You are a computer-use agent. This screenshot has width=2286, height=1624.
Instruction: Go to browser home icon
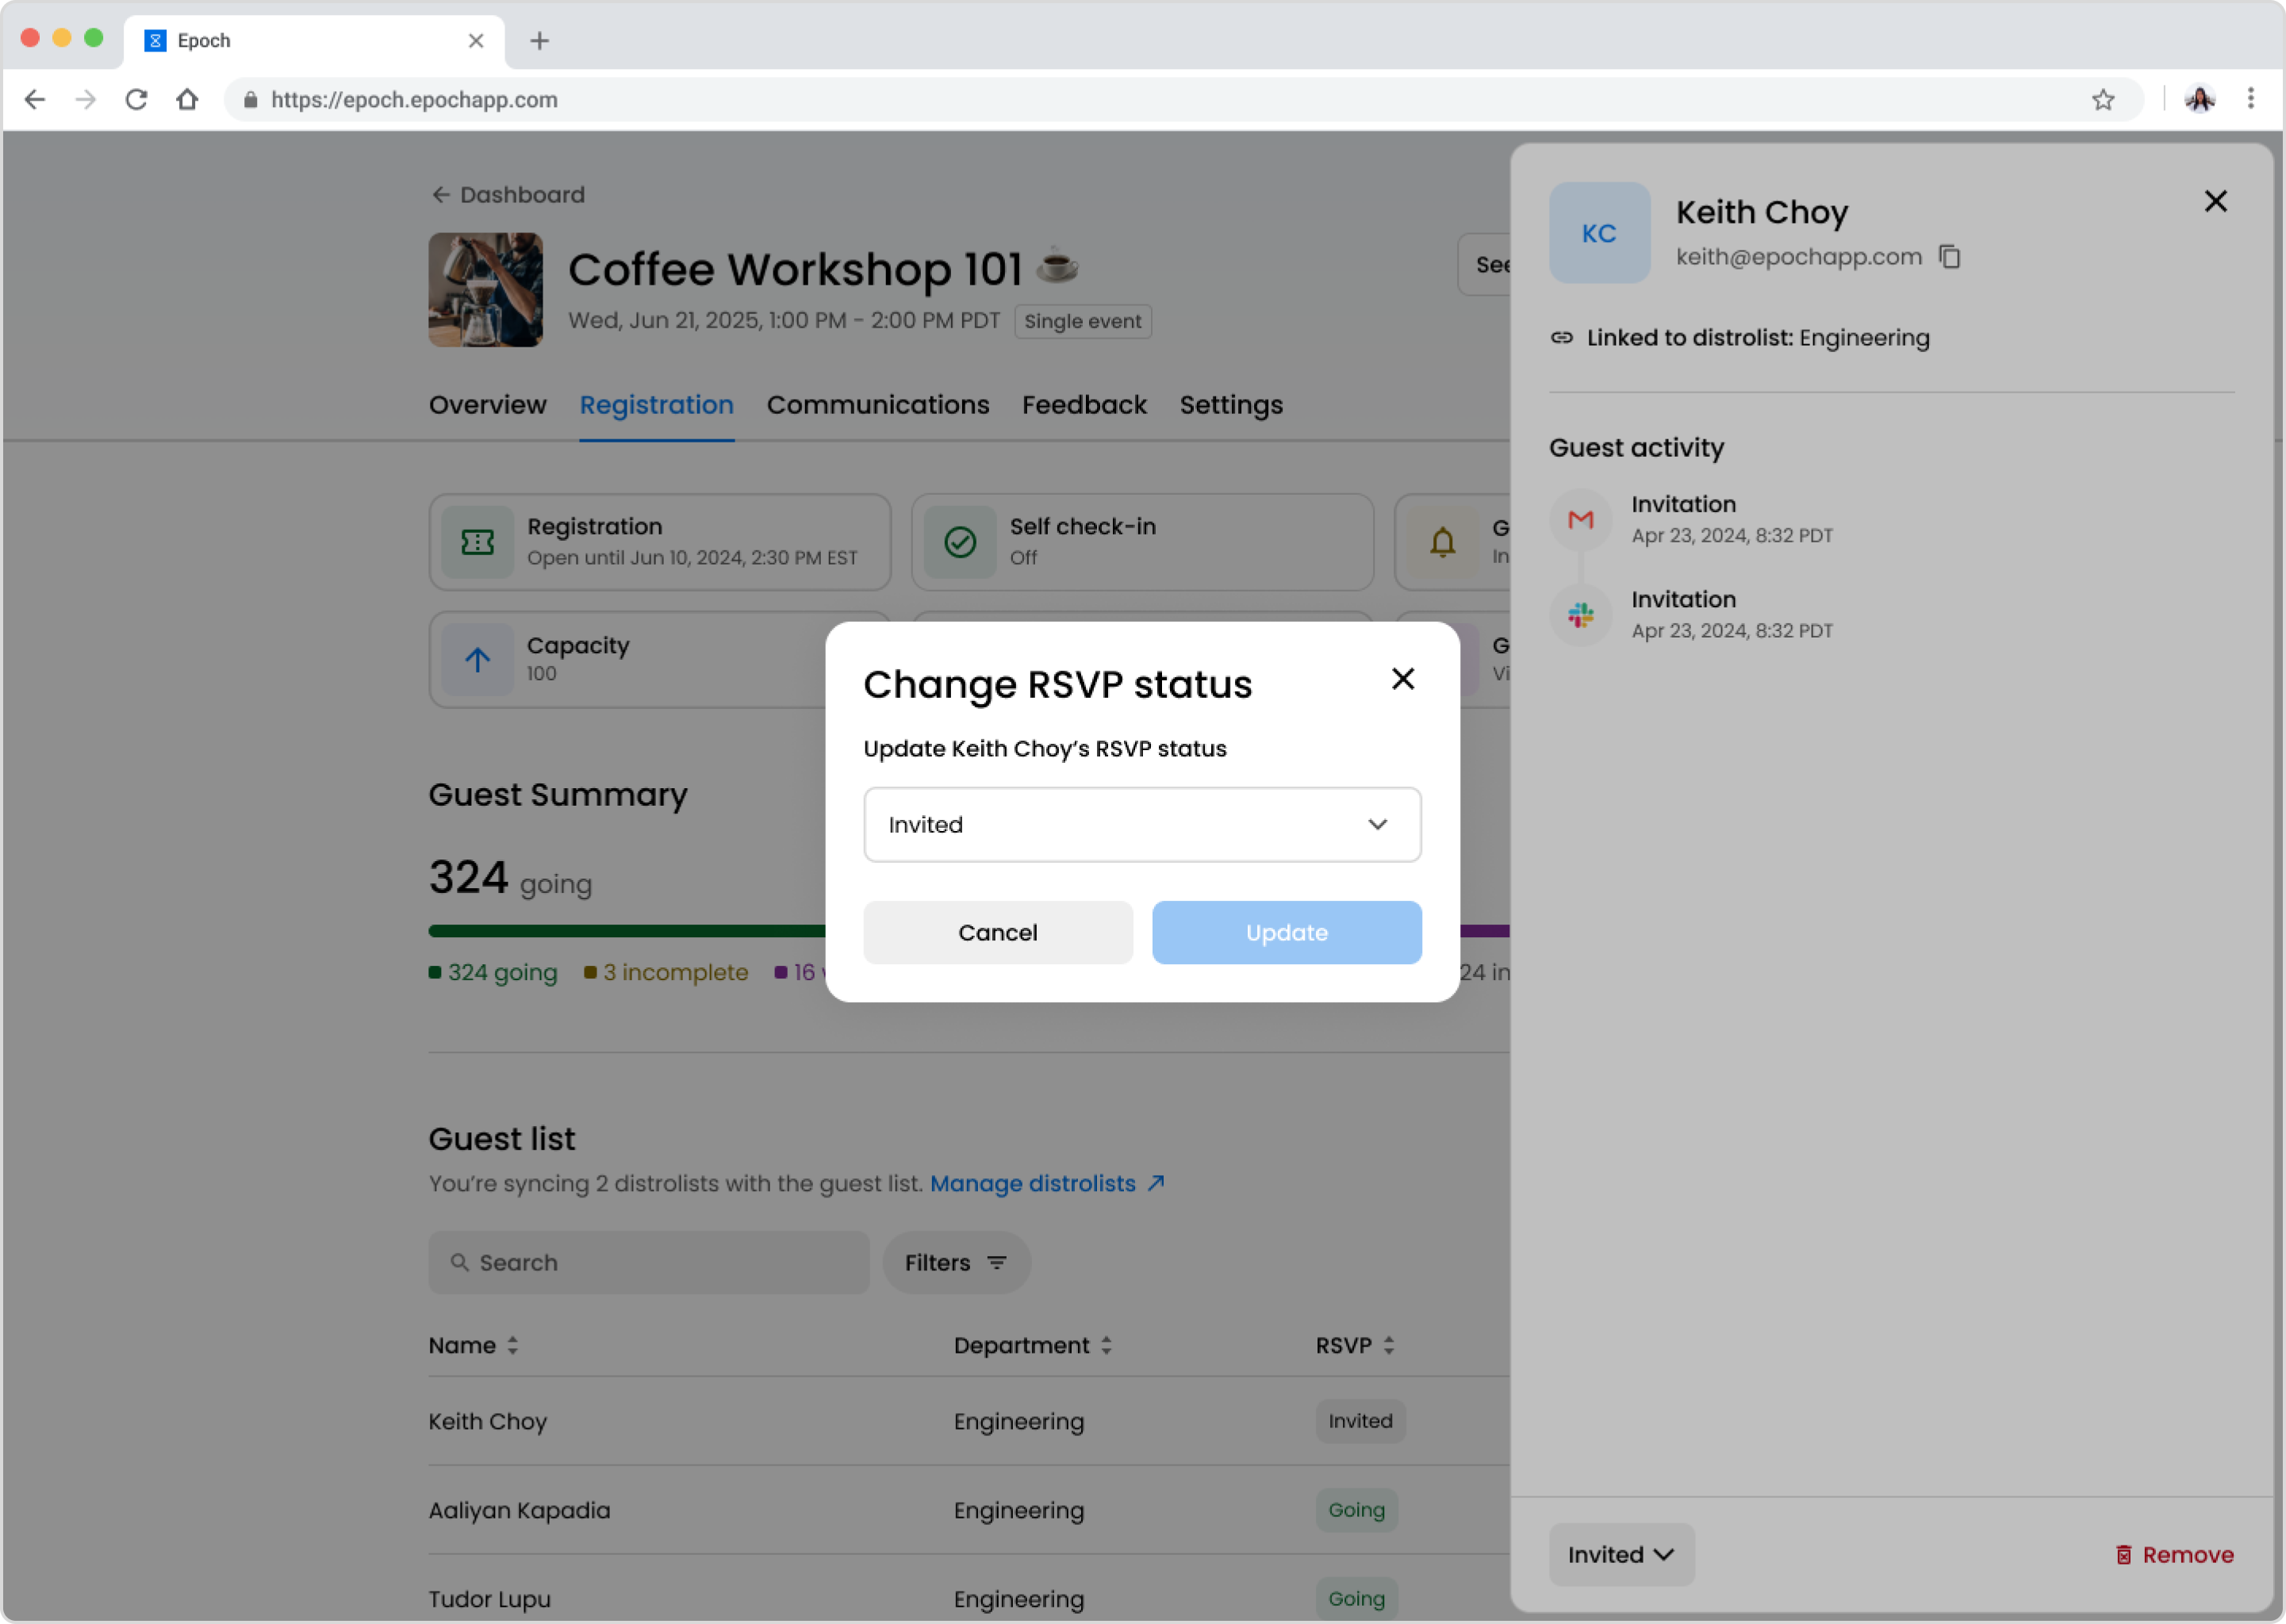coord(187,100)
